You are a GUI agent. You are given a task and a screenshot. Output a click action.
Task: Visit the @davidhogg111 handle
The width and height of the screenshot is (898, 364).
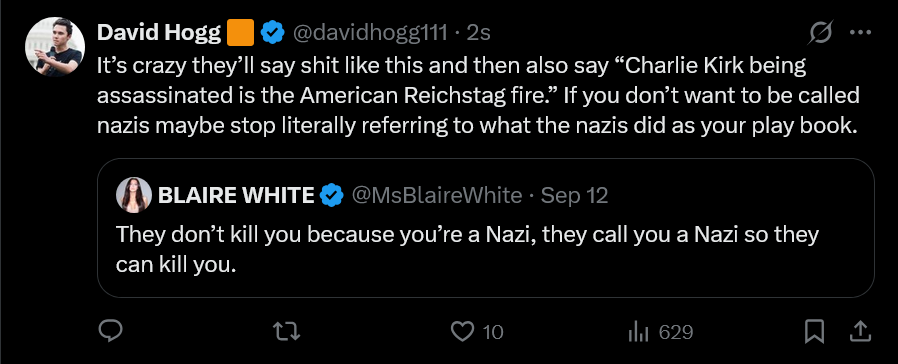click(x=370, y=33)
